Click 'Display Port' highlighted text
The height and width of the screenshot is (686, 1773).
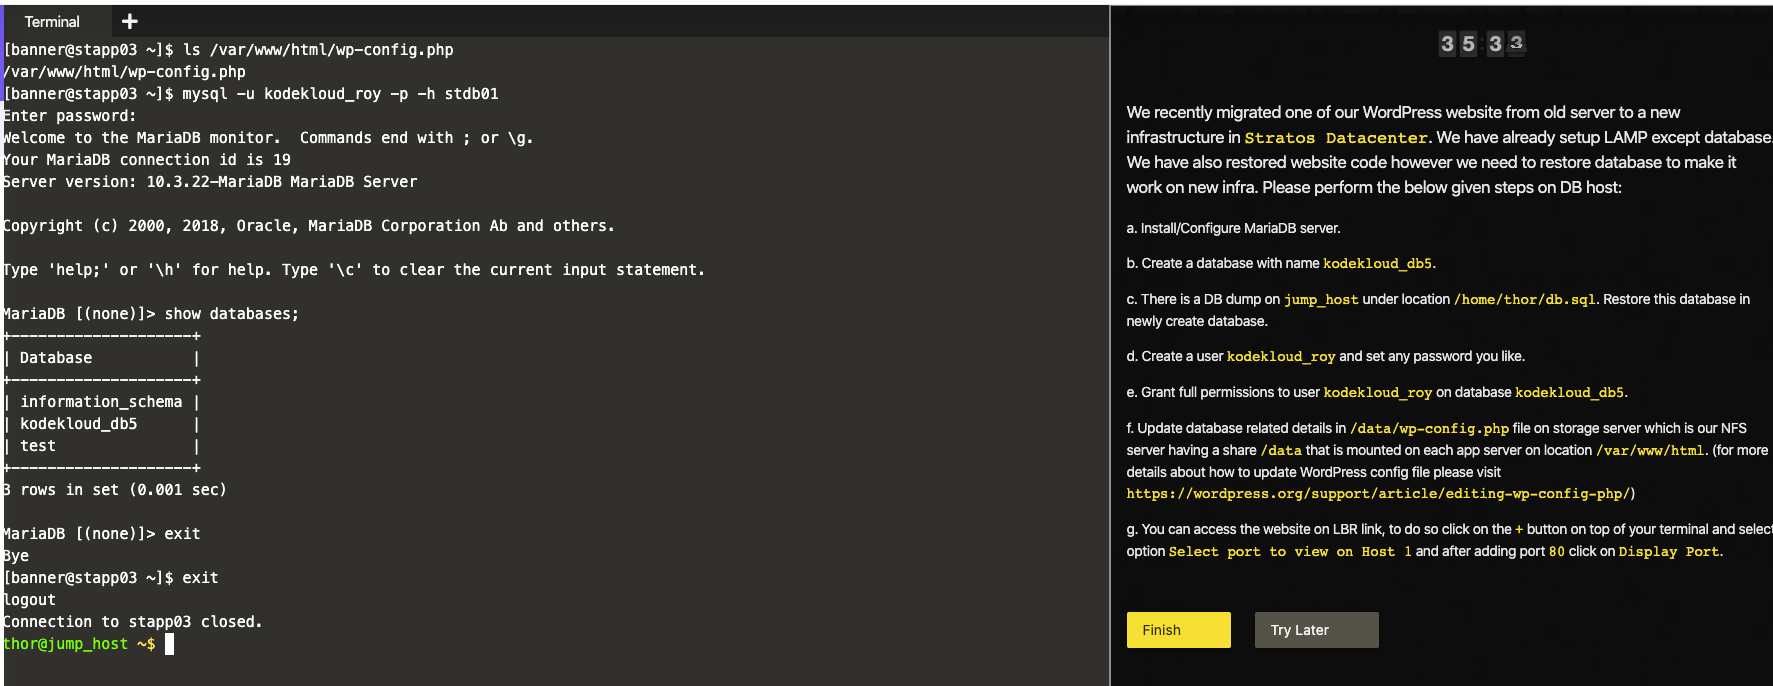point(1669,551)
